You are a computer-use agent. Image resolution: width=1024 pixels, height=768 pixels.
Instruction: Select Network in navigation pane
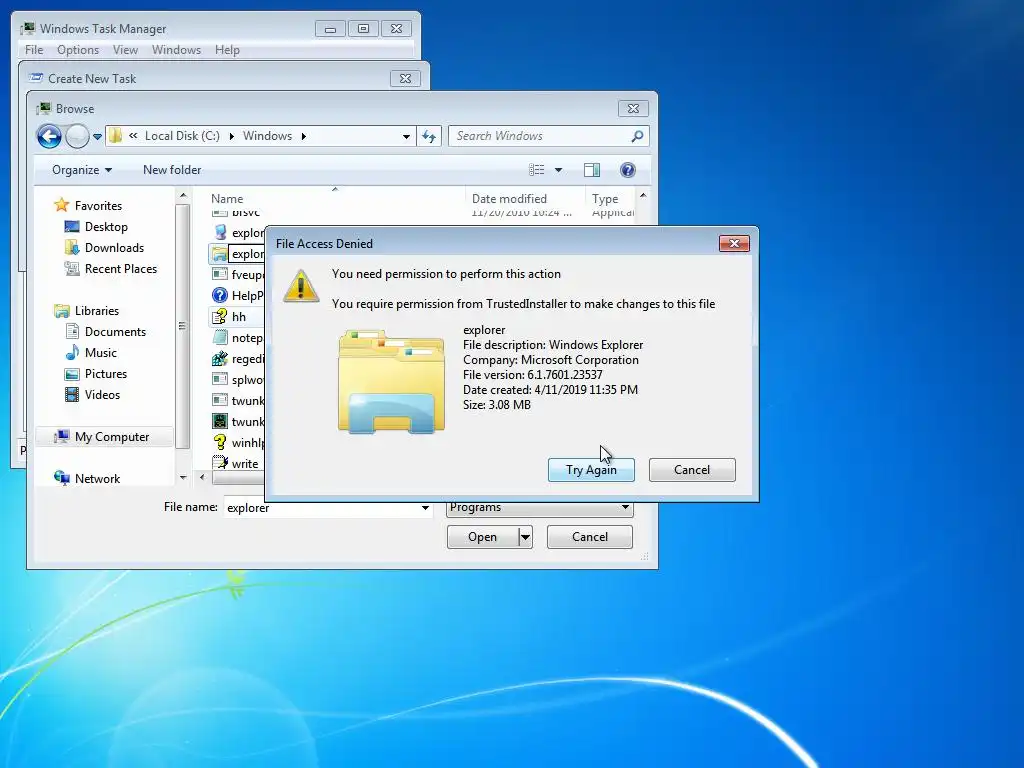[x=97, y=479]
